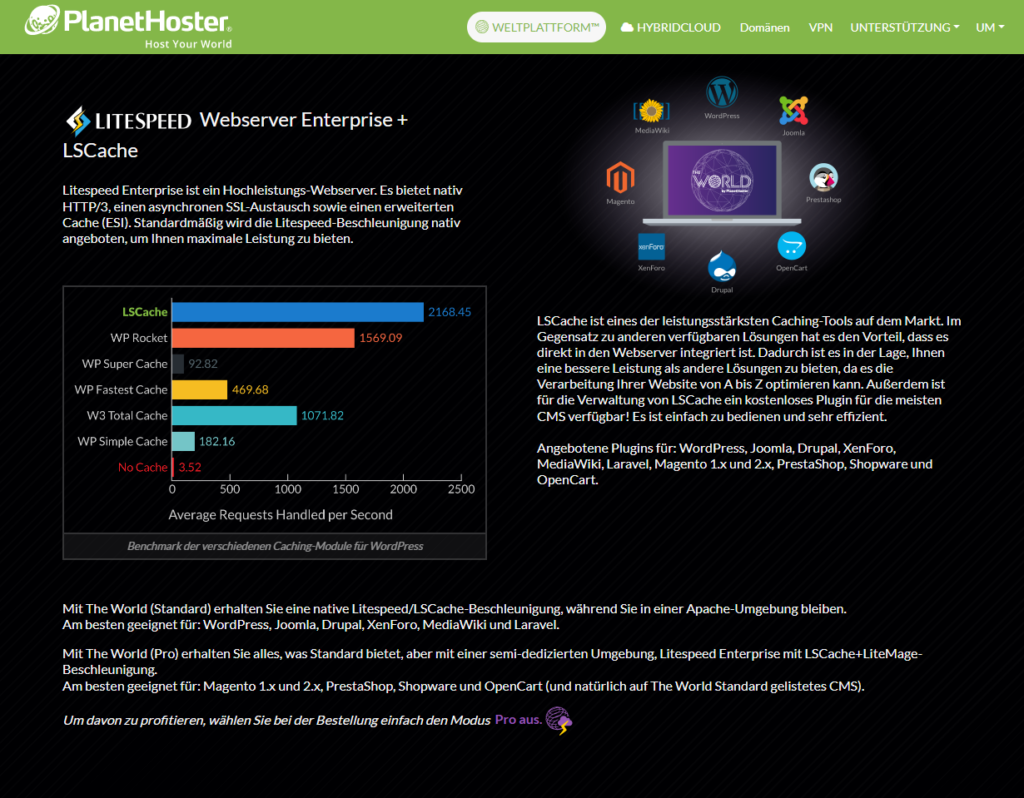Click the dark grey WP Super Cache bar

click(x=178, y=364)
